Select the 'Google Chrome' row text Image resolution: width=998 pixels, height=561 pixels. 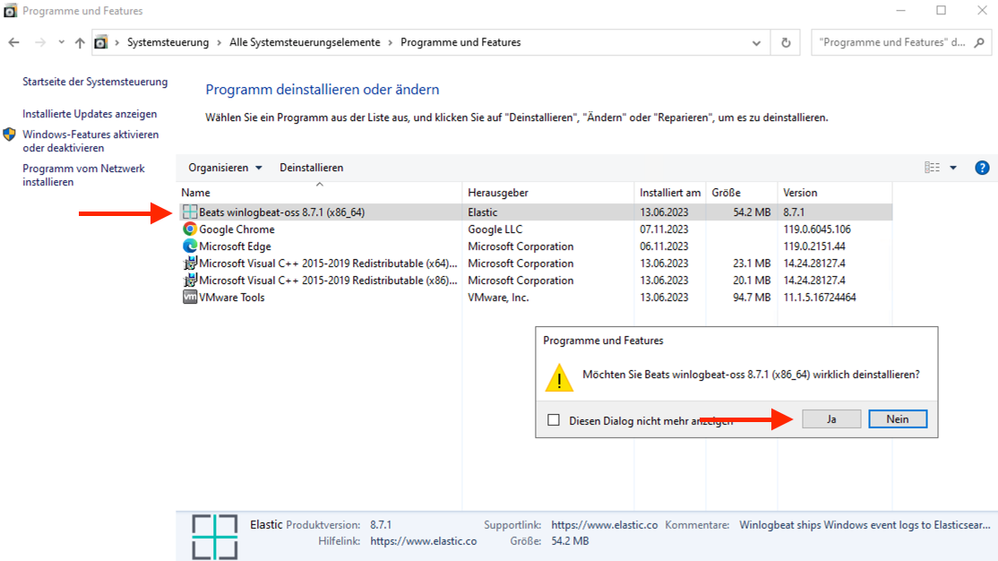[x=237, y=229]
